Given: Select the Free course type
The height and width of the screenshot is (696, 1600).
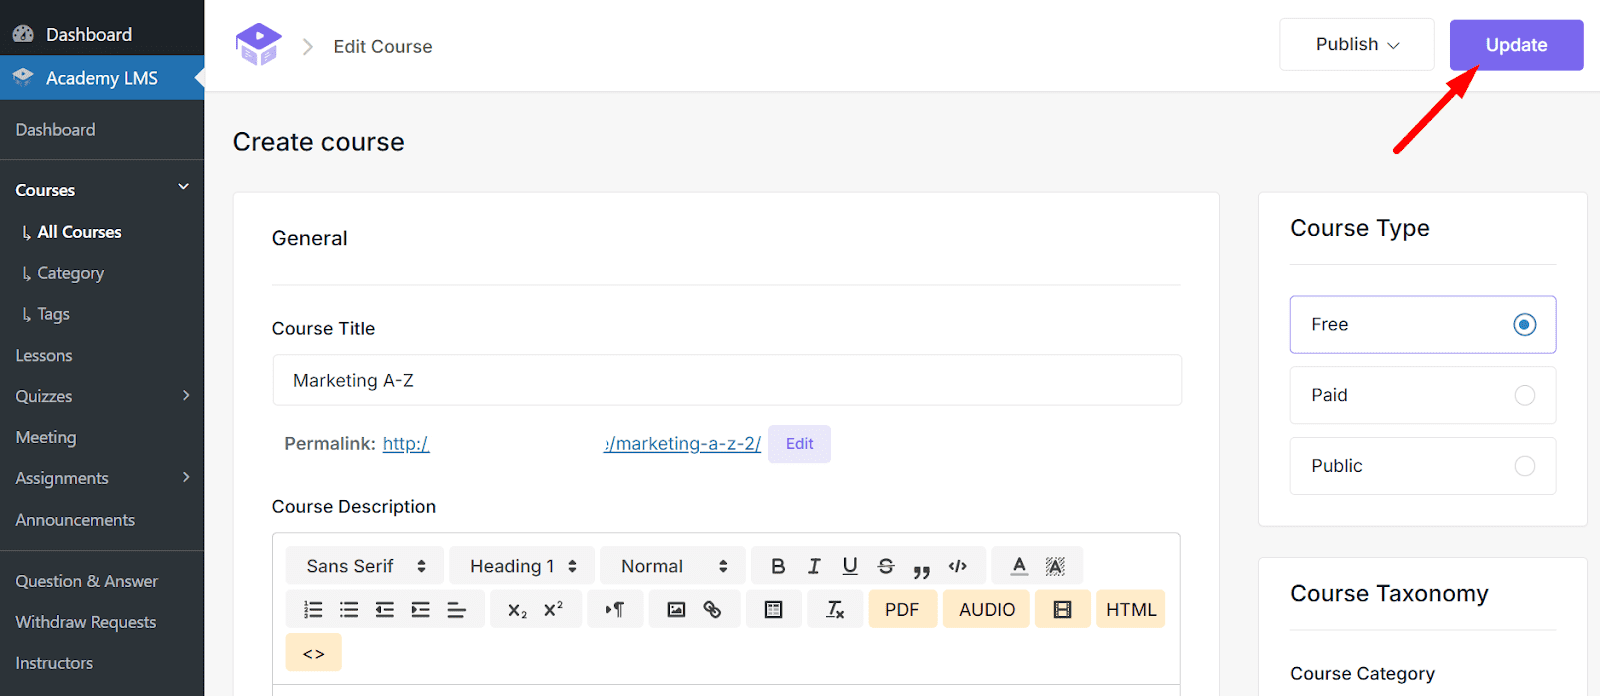Looking at the screenshot, I should 1524,325.
